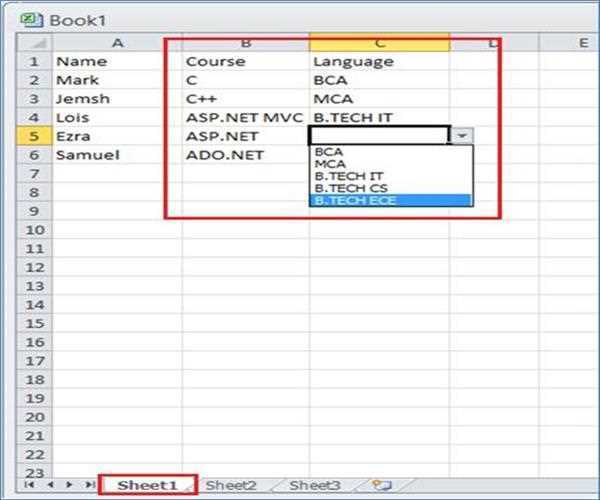Activate the Sheet1 tab
The height and width of the screenshot is (500, 600).
pyautogui.click(x=146, y=485)
